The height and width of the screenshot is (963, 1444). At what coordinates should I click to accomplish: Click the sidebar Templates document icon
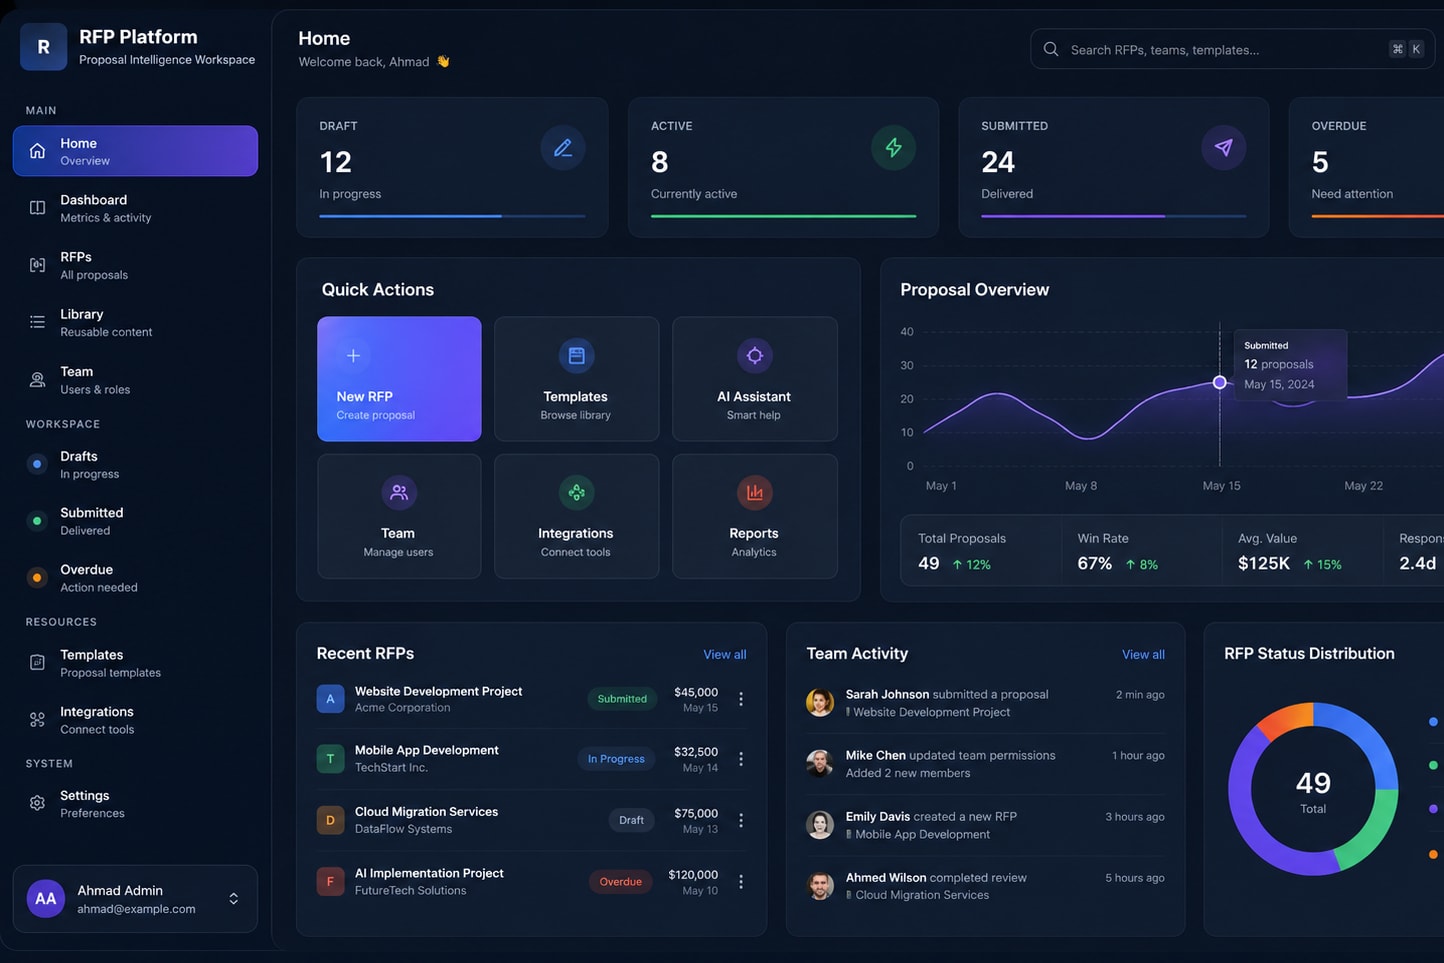coord(37,663)
